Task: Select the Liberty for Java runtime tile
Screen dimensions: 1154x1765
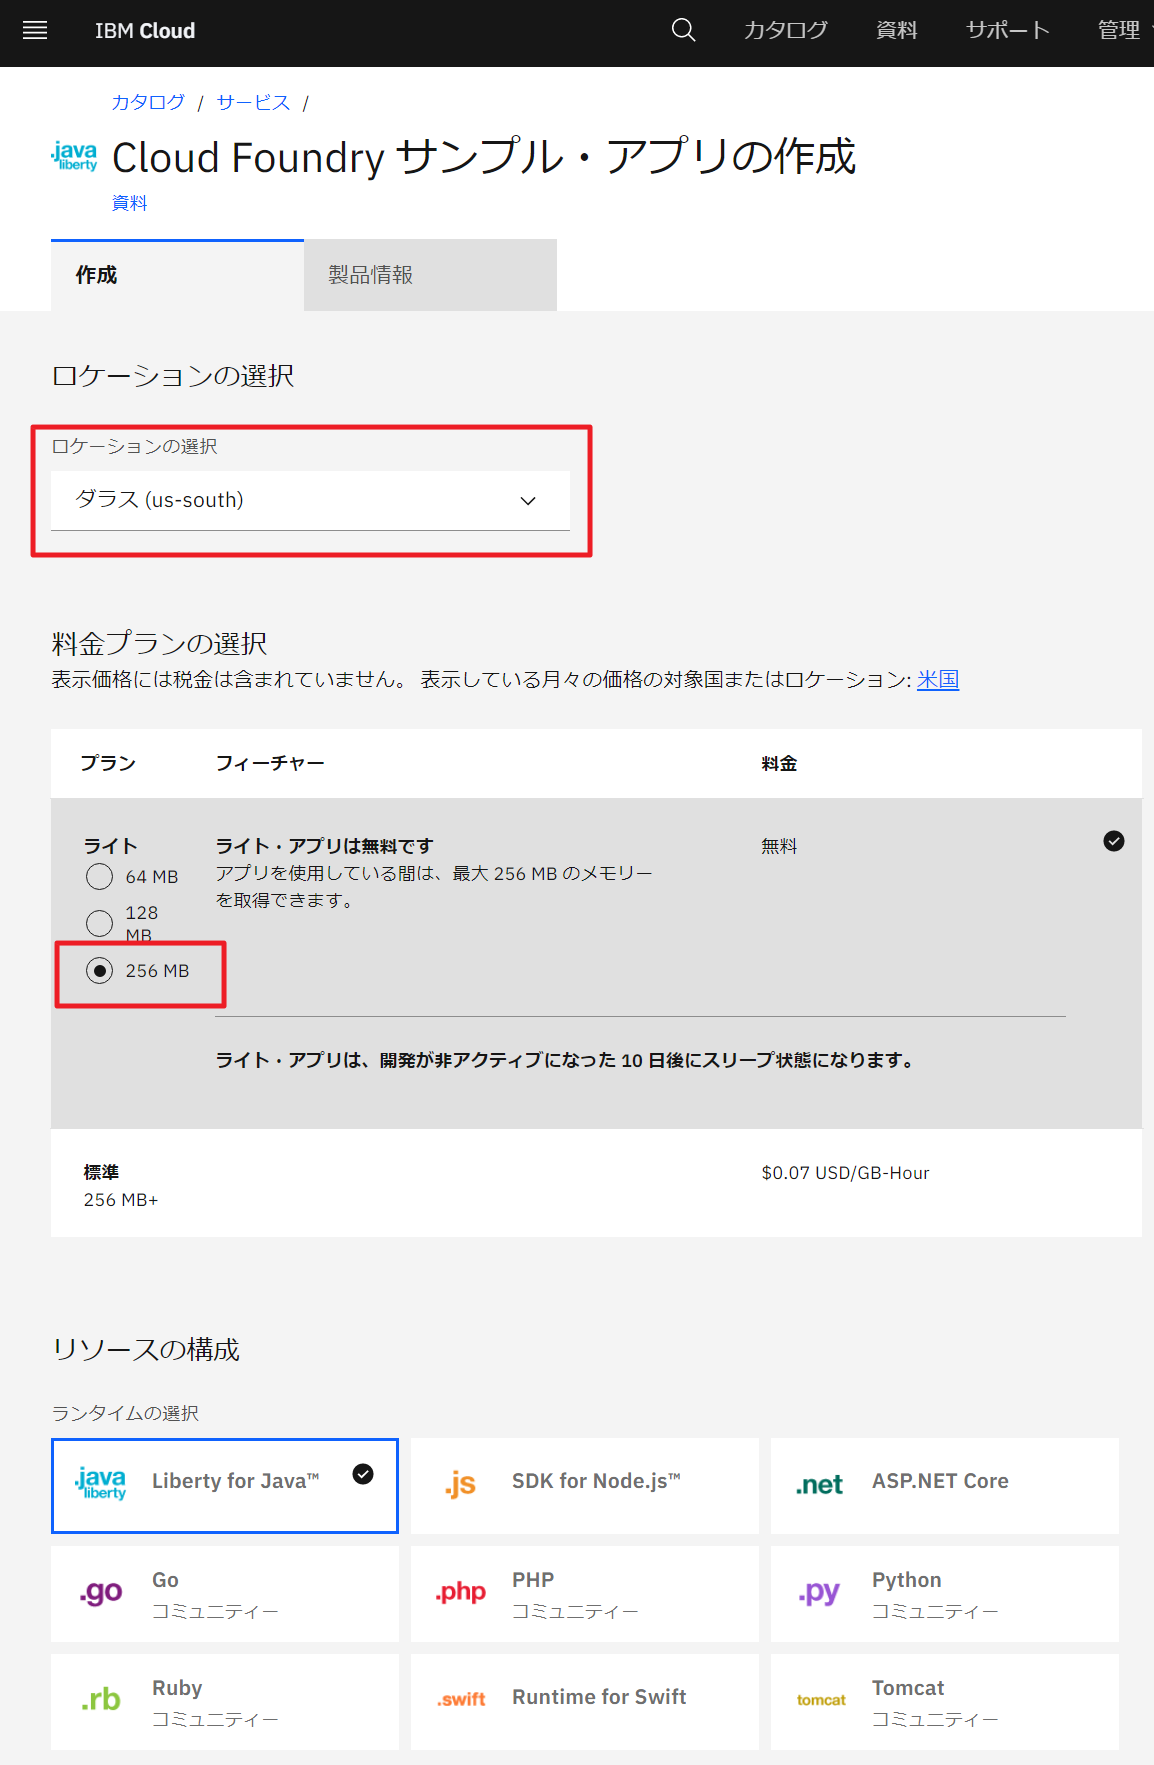Action: (x=225, y=1485)
